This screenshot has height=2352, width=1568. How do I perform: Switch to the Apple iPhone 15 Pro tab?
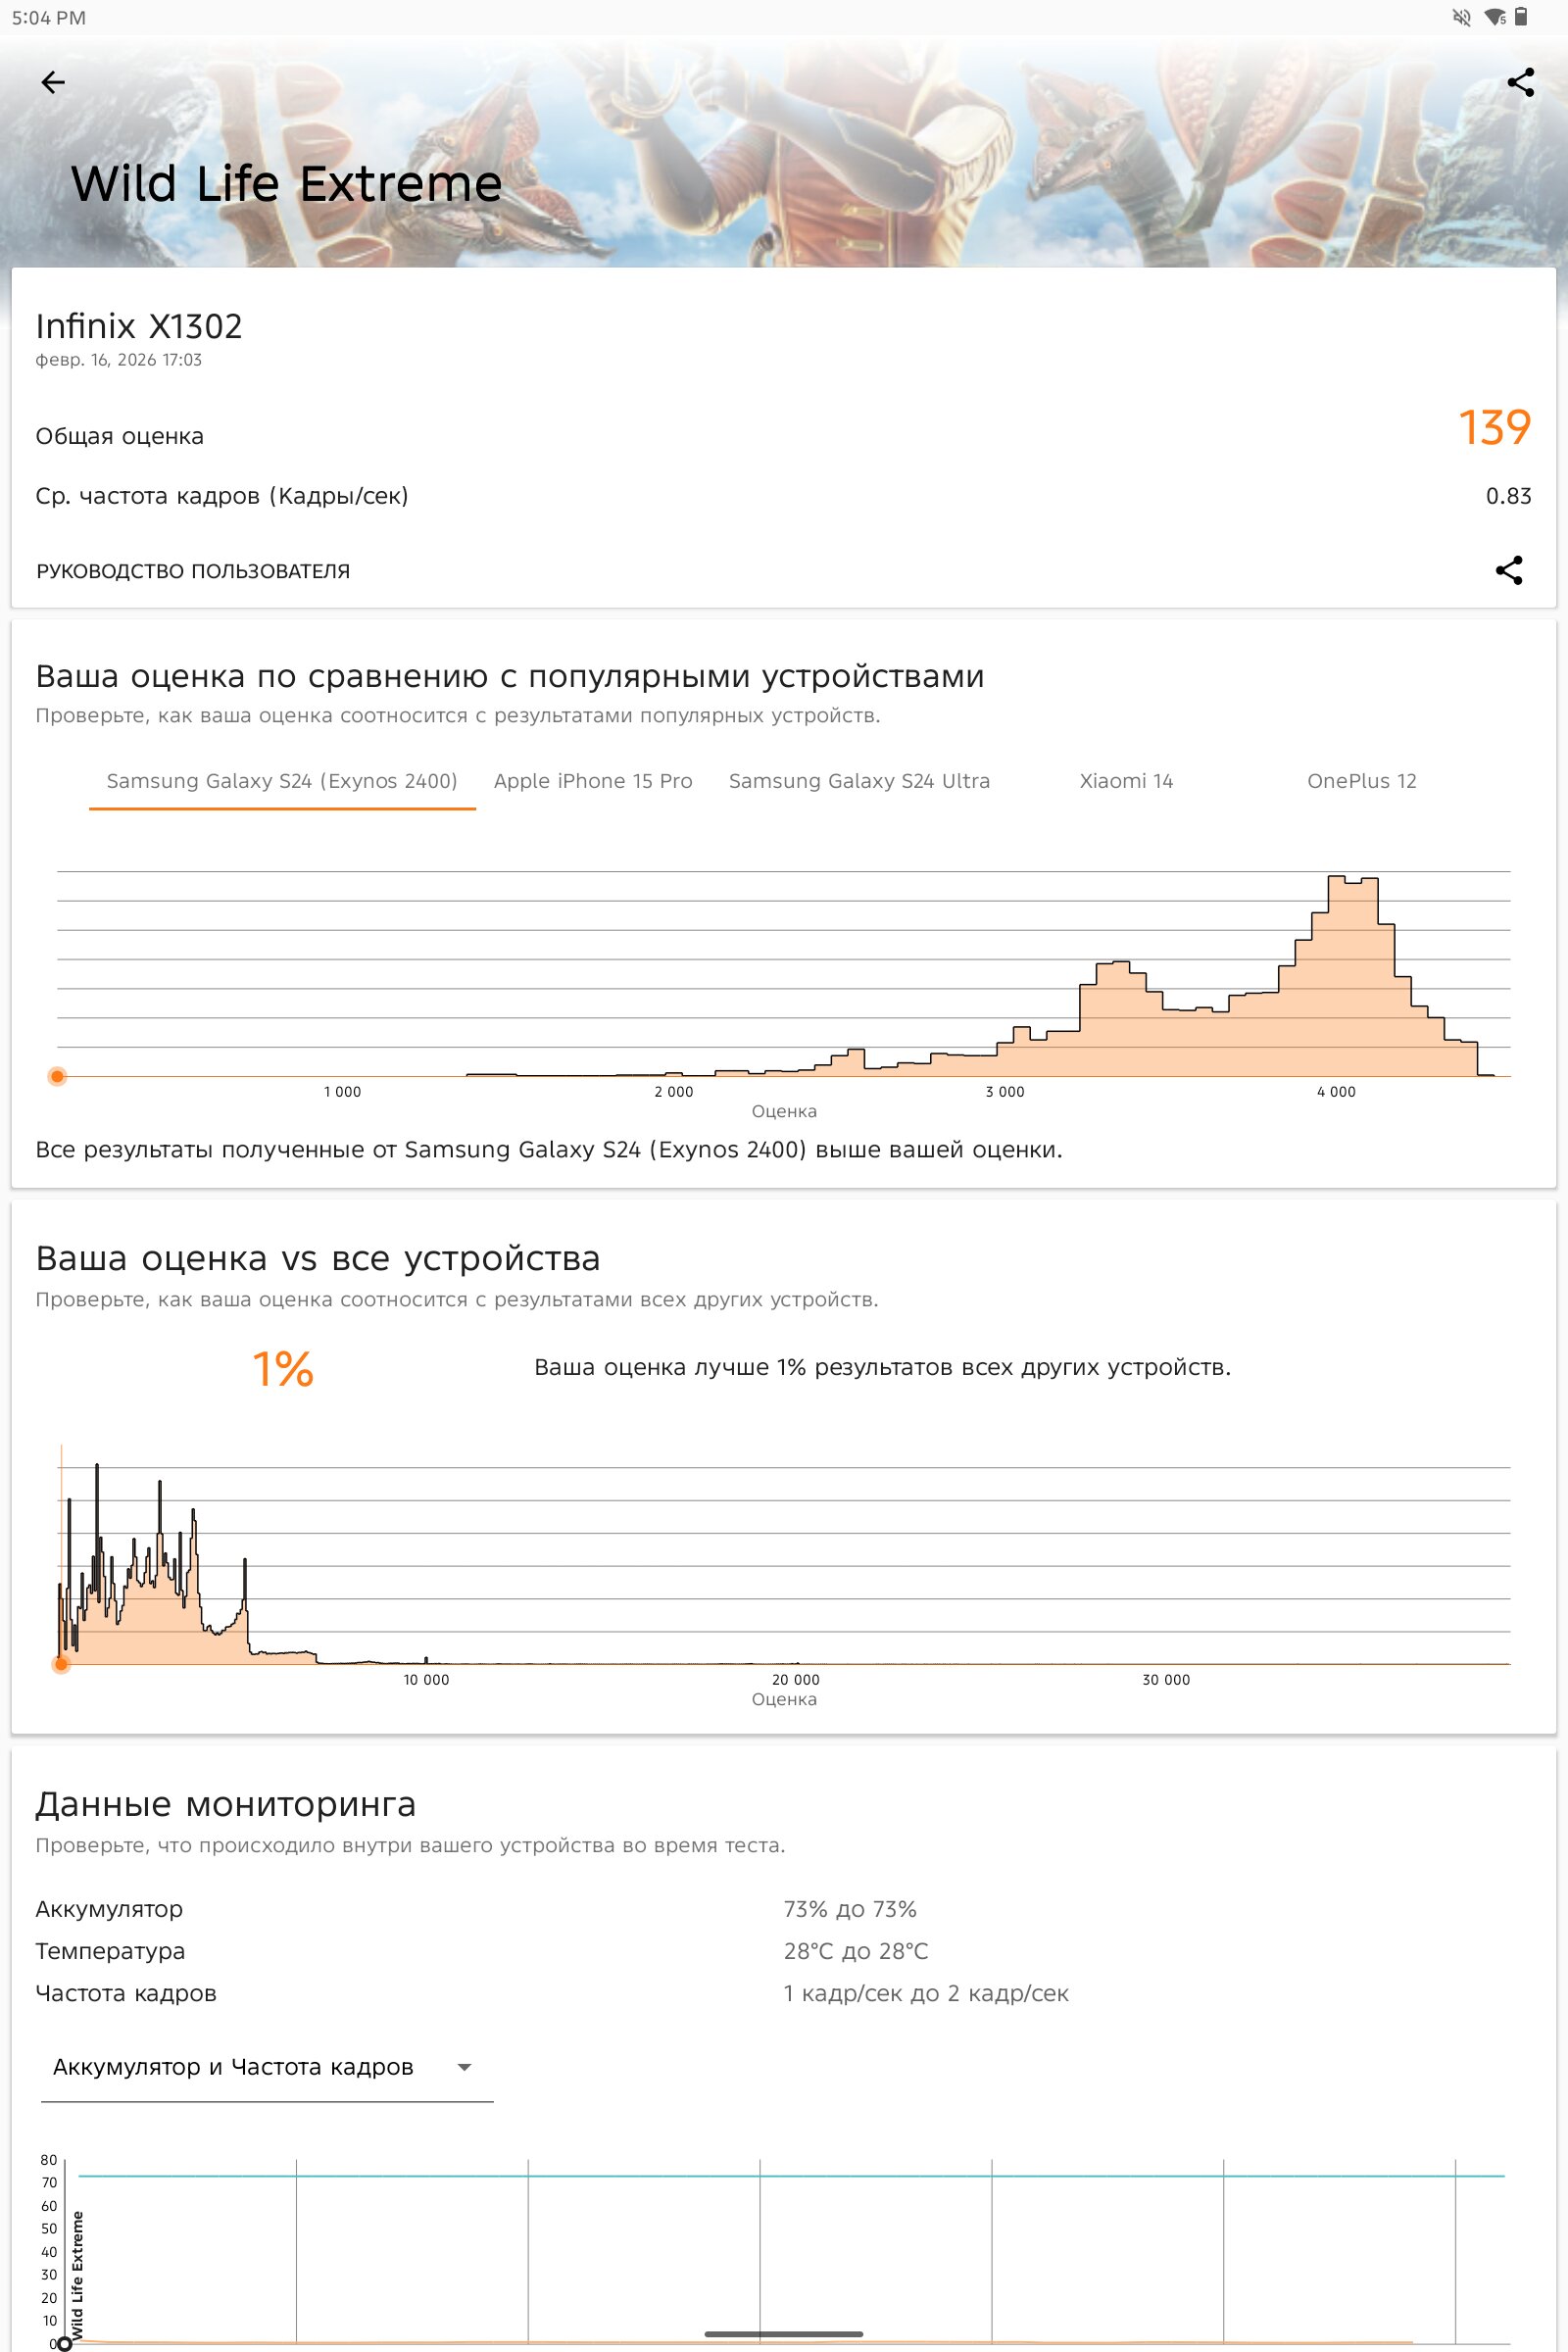tap(593, 781)
